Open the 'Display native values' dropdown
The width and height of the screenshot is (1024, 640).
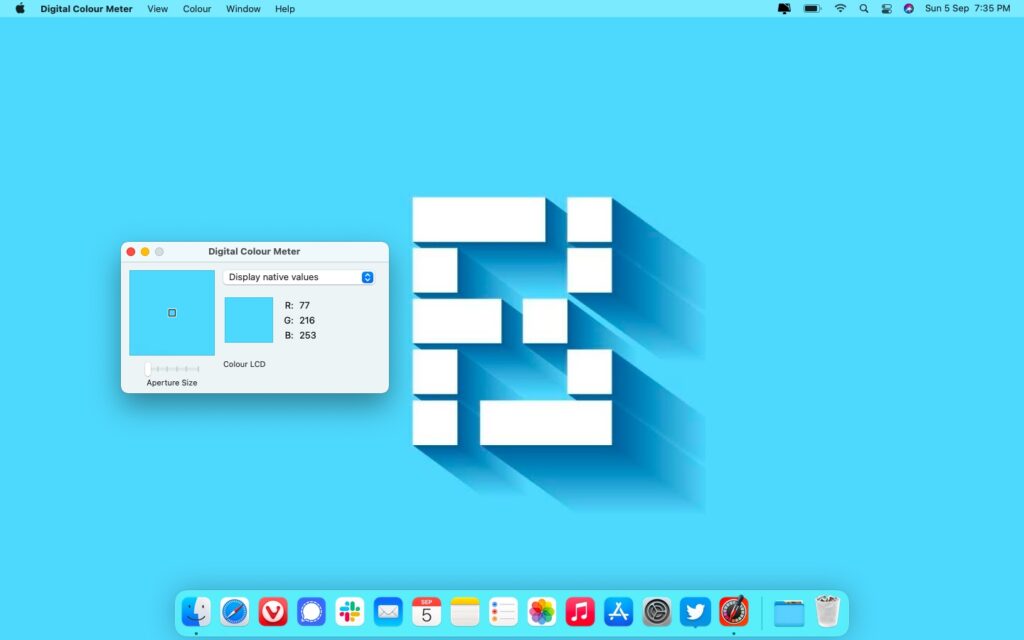click(x=298, y=277)
